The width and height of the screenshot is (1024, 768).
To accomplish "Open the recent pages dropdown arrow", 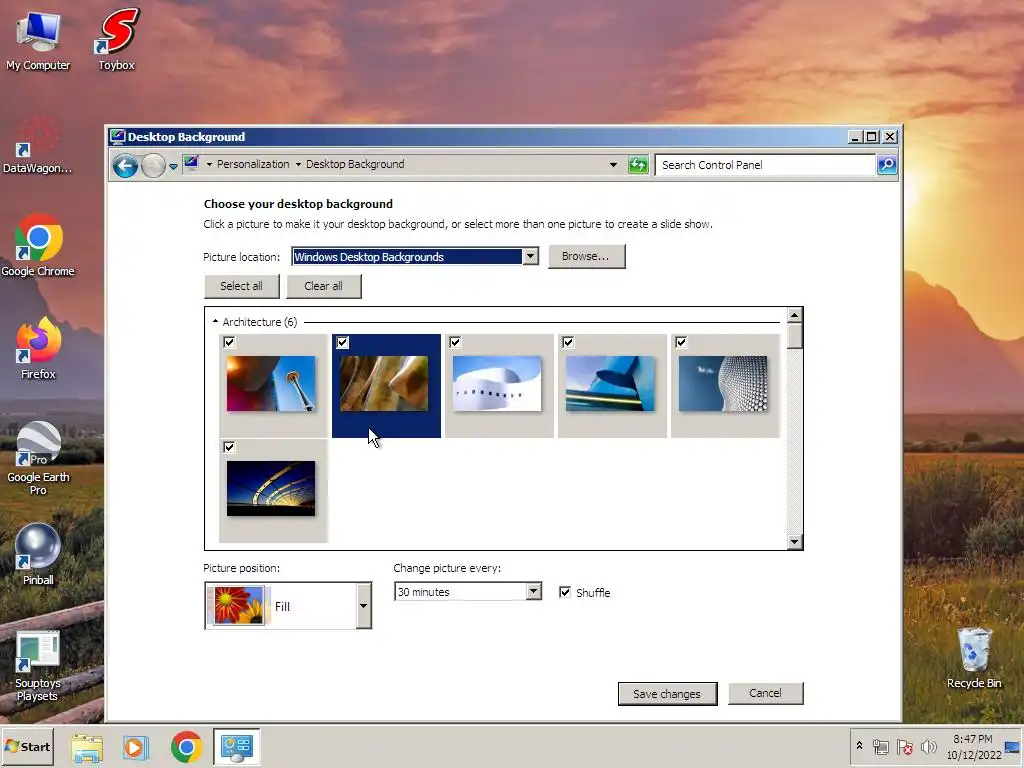I will (173, 167).
